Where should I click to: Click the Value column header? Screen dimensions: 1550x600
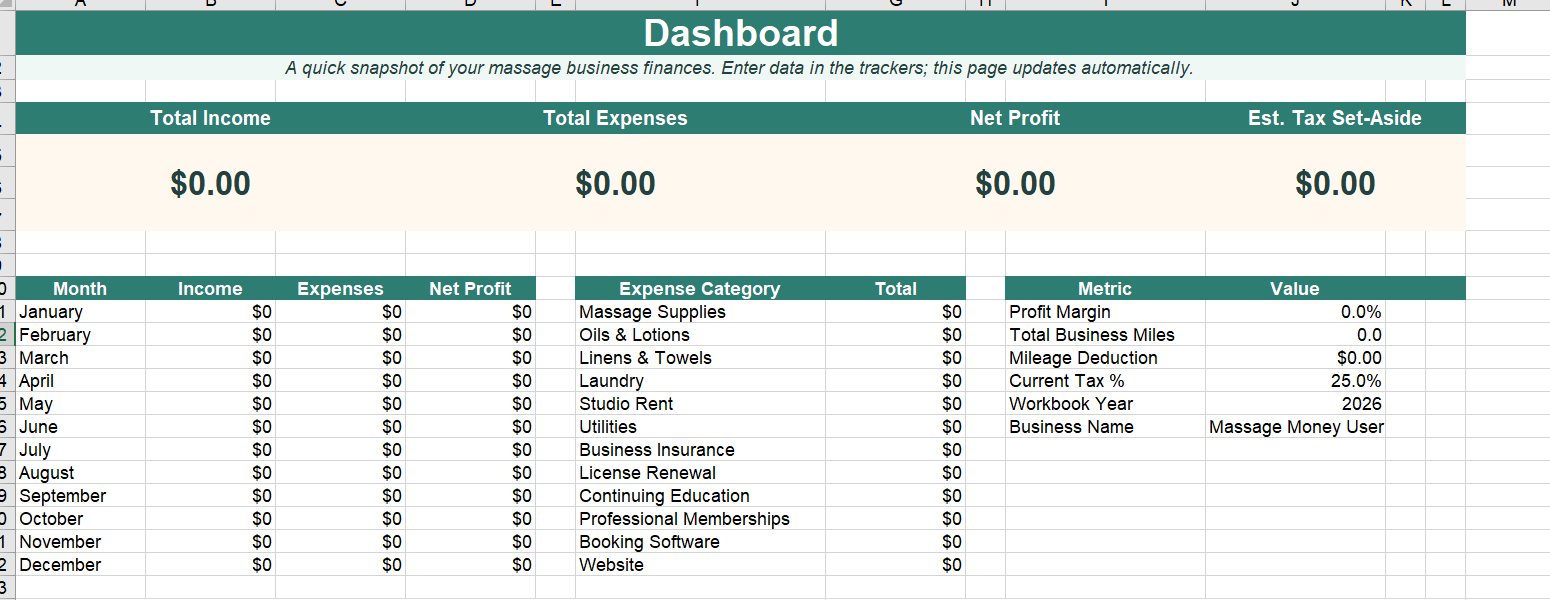[1295, 289]
